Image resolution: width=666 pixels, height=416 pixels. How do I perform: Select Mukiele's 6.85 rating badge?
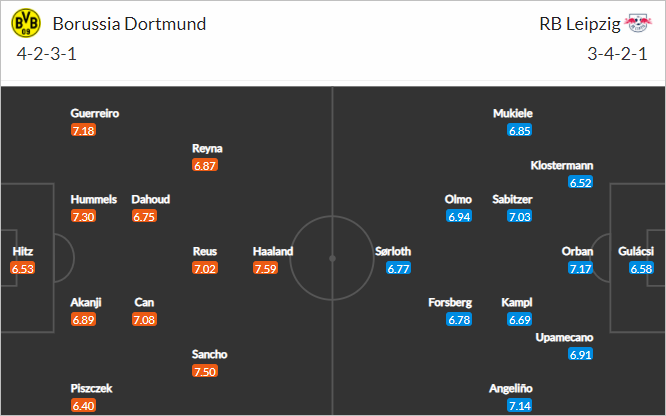click(x=519, y=130)
